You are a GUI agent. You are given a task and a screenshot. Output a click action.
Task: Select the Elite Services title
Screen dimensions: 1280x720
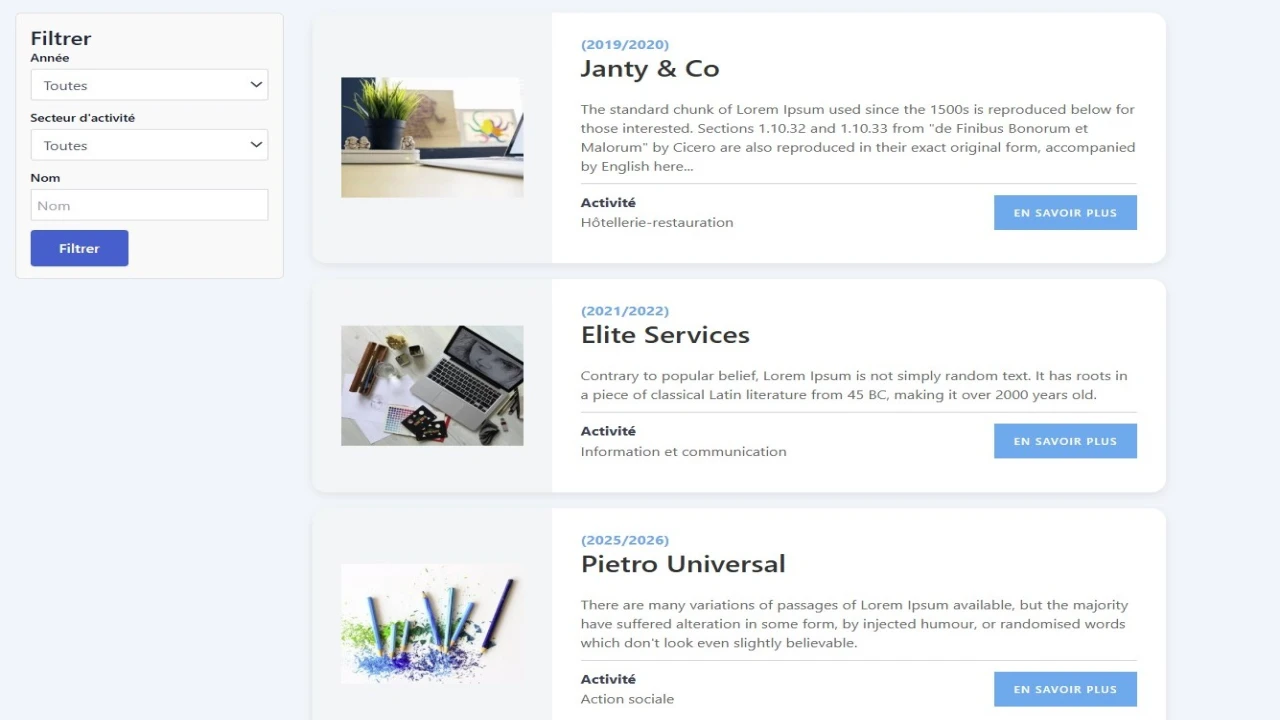pos(665,335)
